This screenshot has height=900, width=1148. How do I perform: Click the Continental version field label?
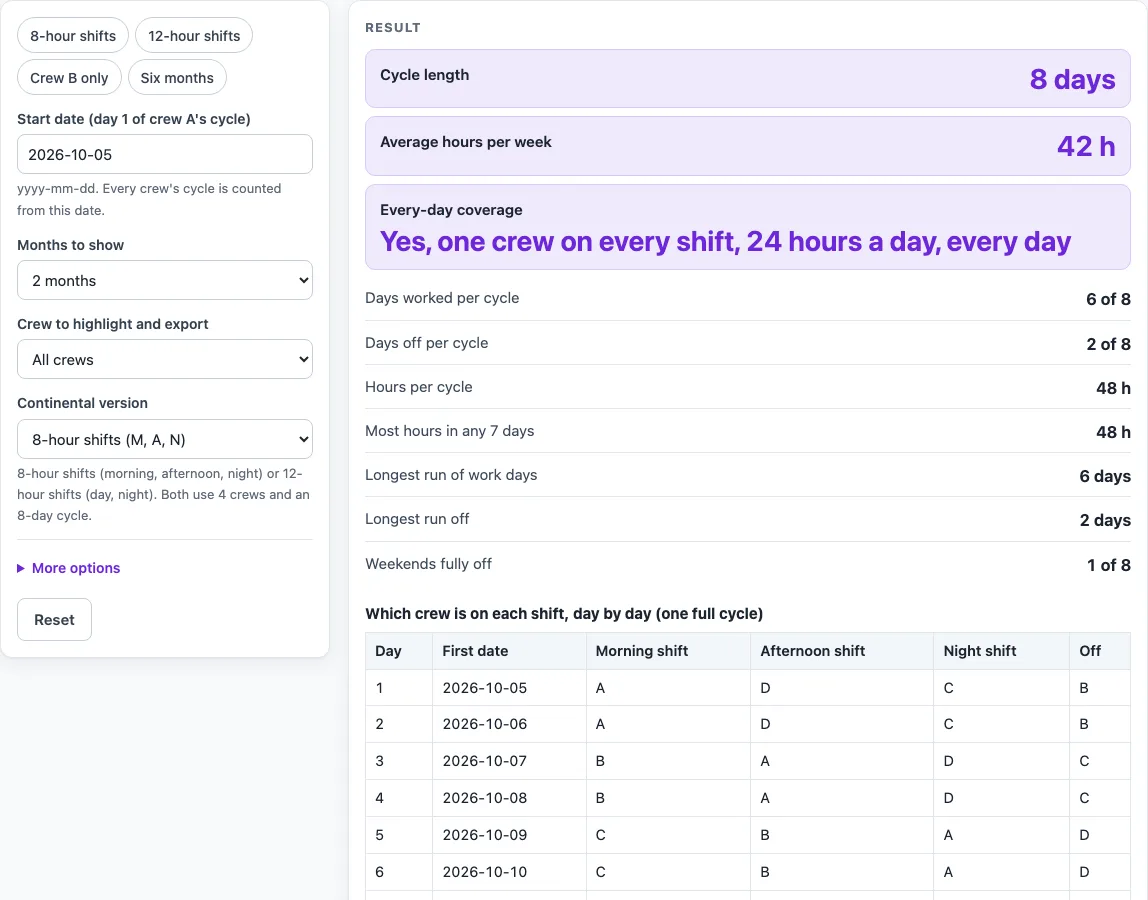tap(83, 403)
